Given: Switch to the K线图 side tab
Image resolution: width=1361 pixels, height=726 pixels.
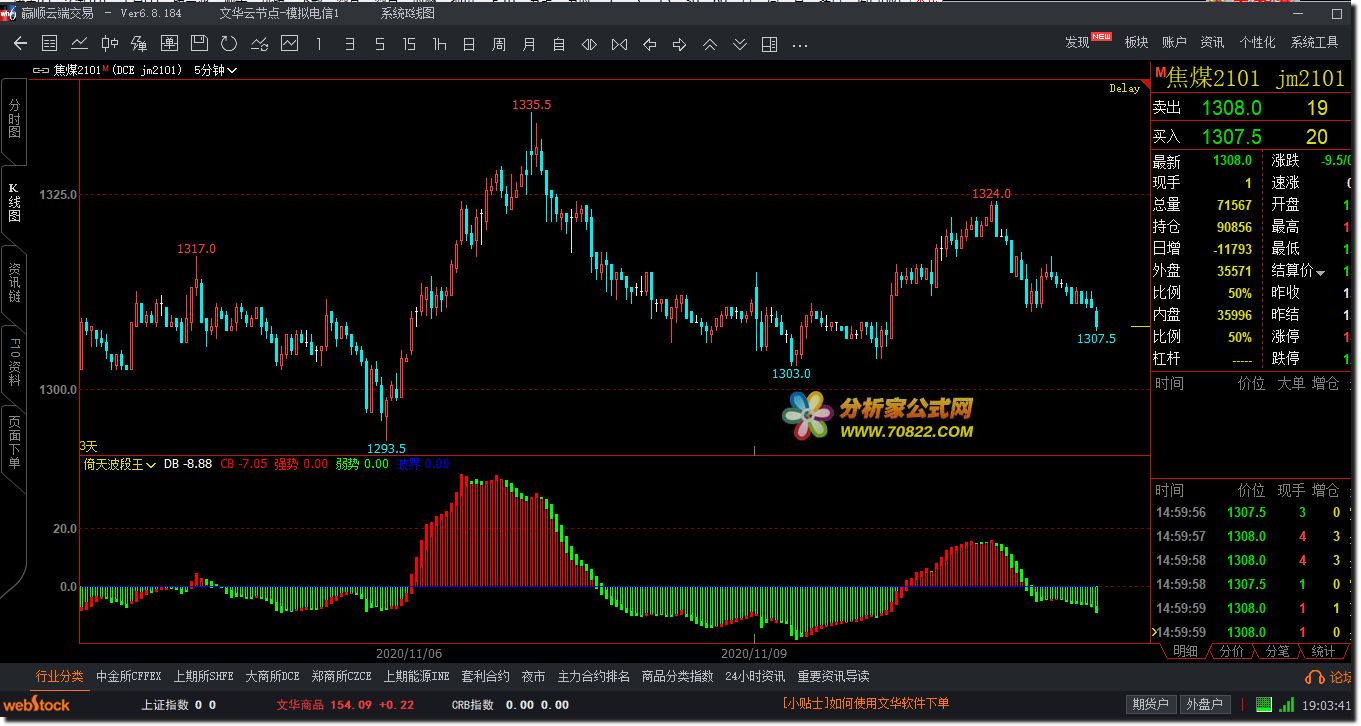Looking at the screenshot, I should (x=13, y=203).
